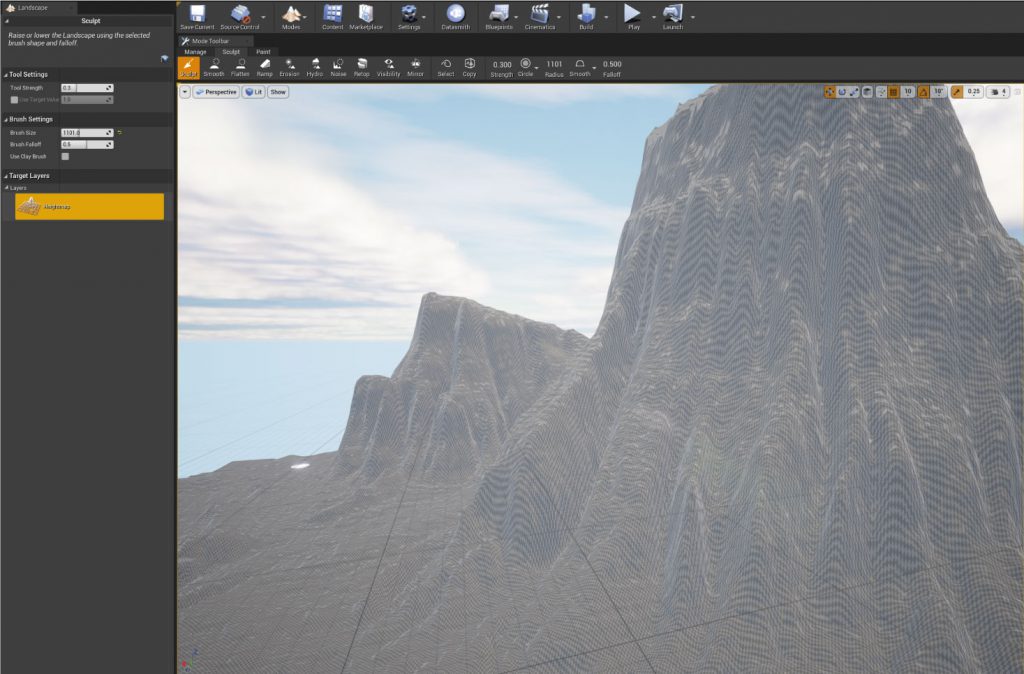
Task: Select the Smooth sculpt tool
Action: (x=214, y=66)
